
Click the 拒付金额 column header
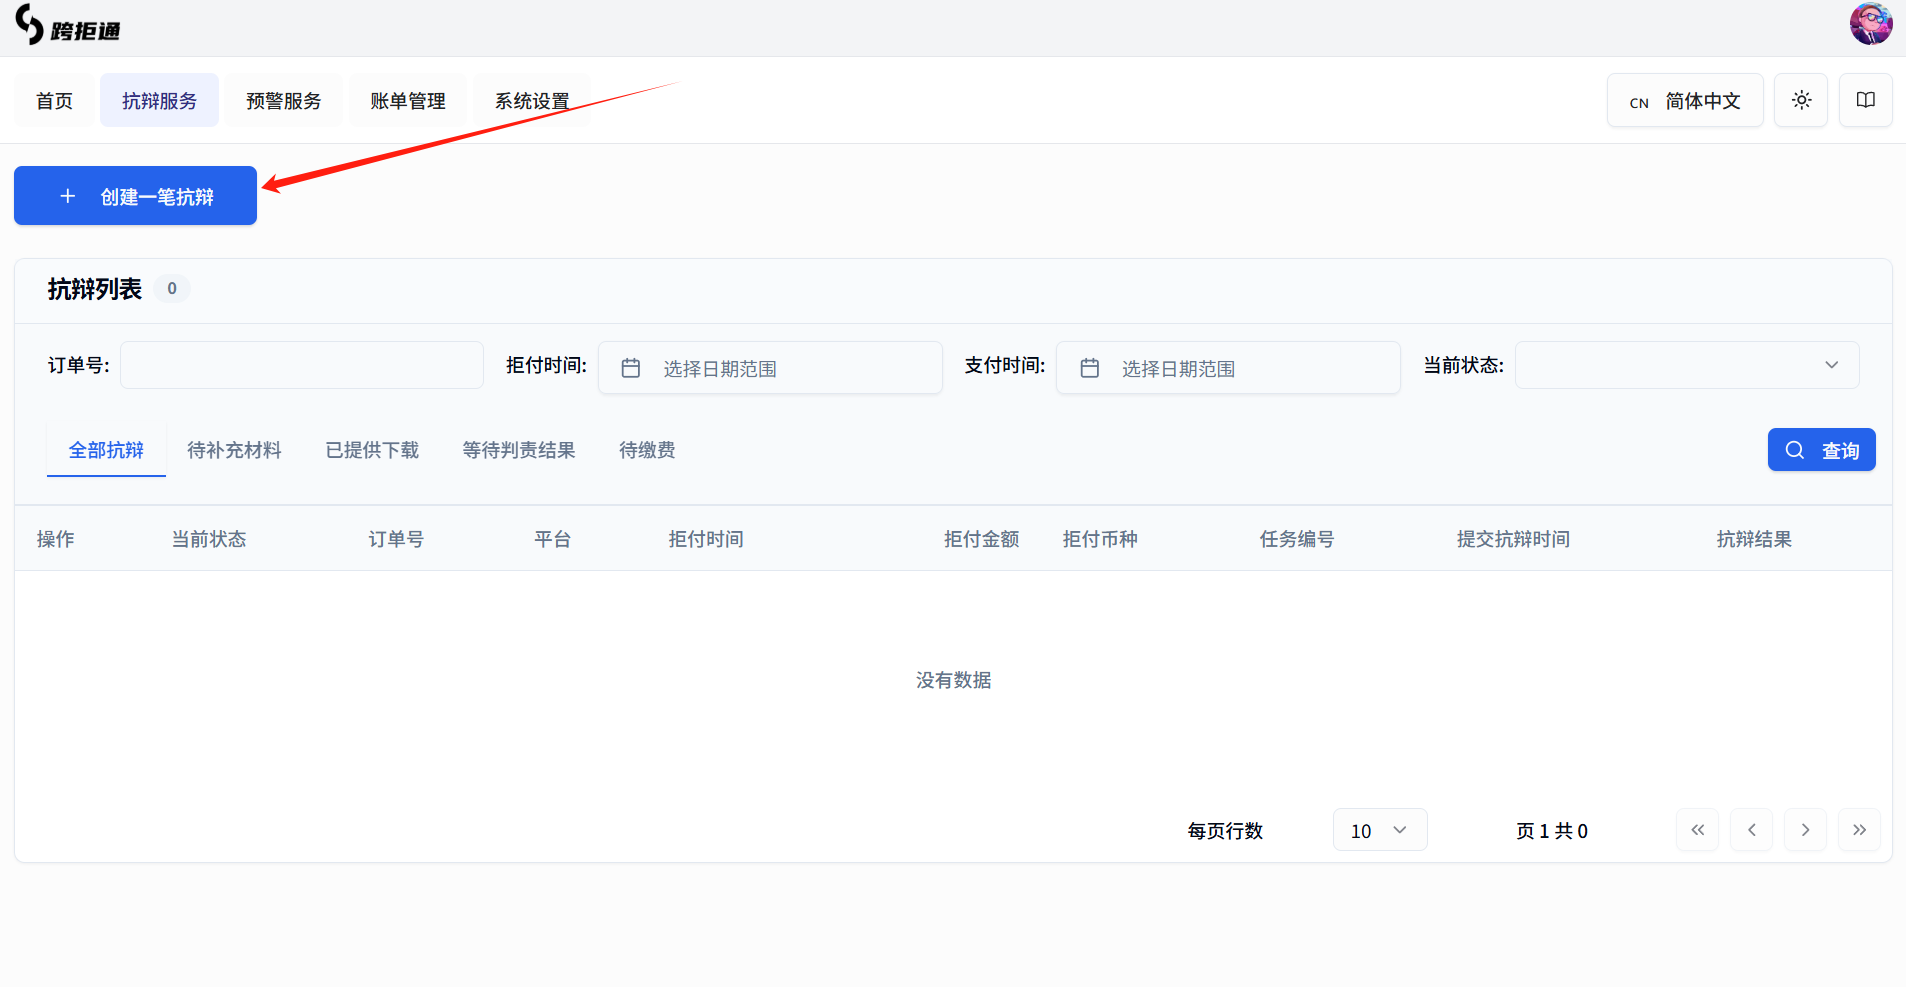pyautogui.click(x=982, y=539)
